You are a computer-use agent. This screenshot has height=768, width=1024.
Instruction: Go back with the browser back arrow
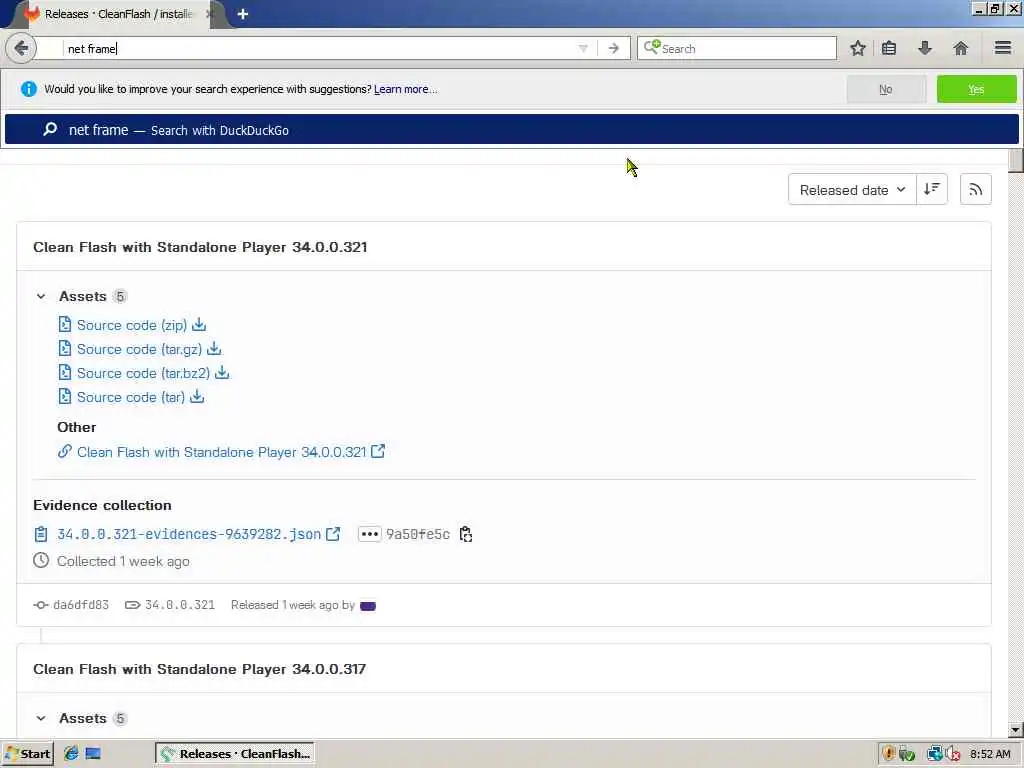[21, 48]
